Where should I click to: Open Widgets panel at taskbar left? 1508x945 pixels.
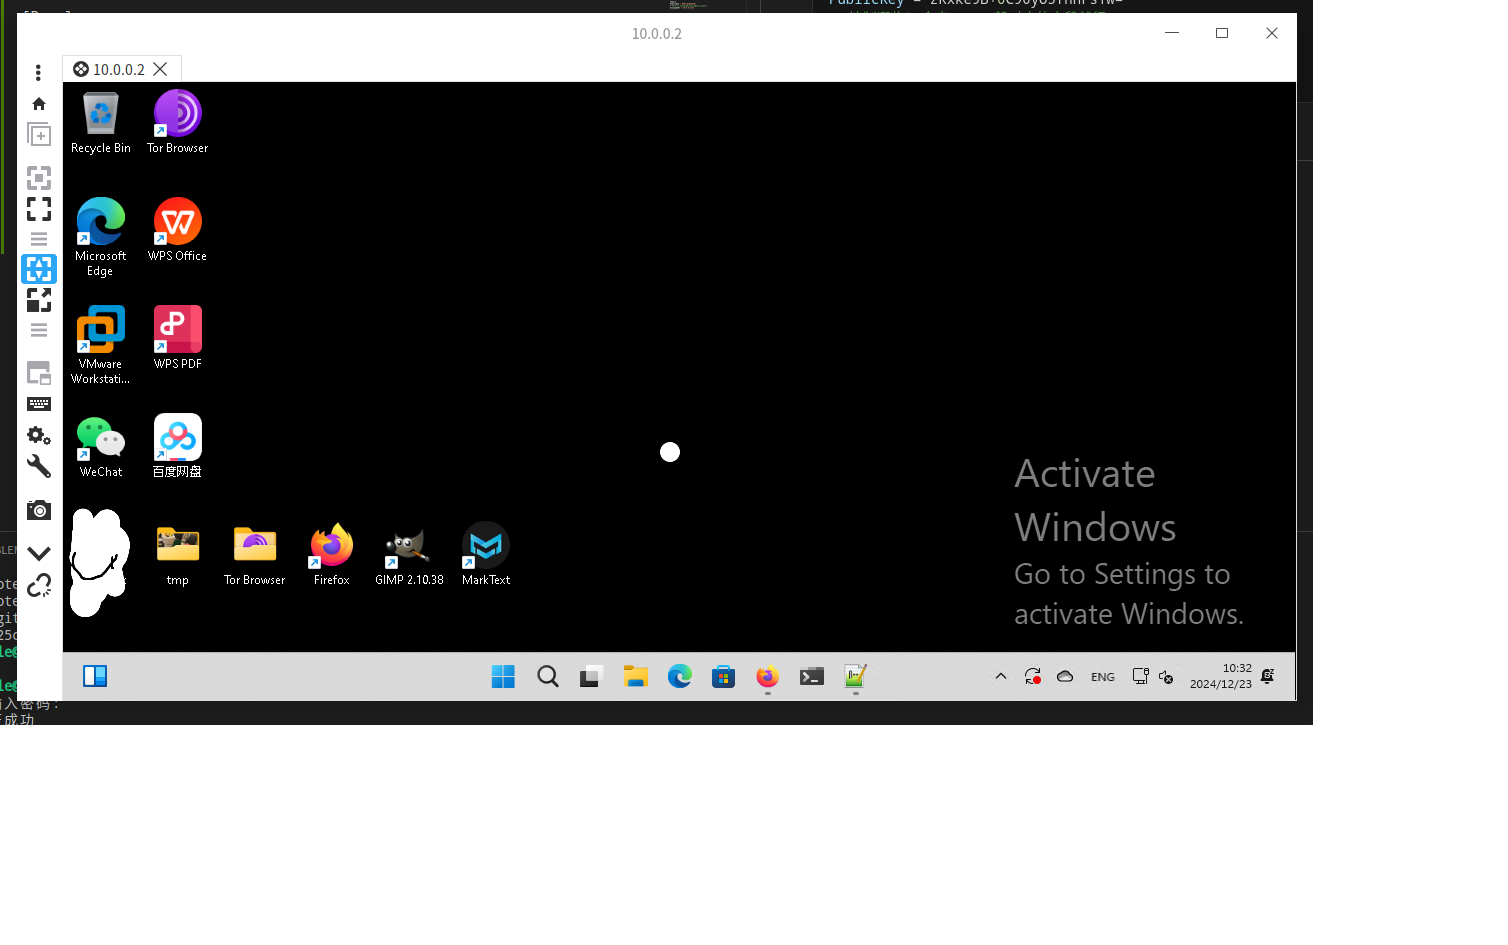coord(95,677)
